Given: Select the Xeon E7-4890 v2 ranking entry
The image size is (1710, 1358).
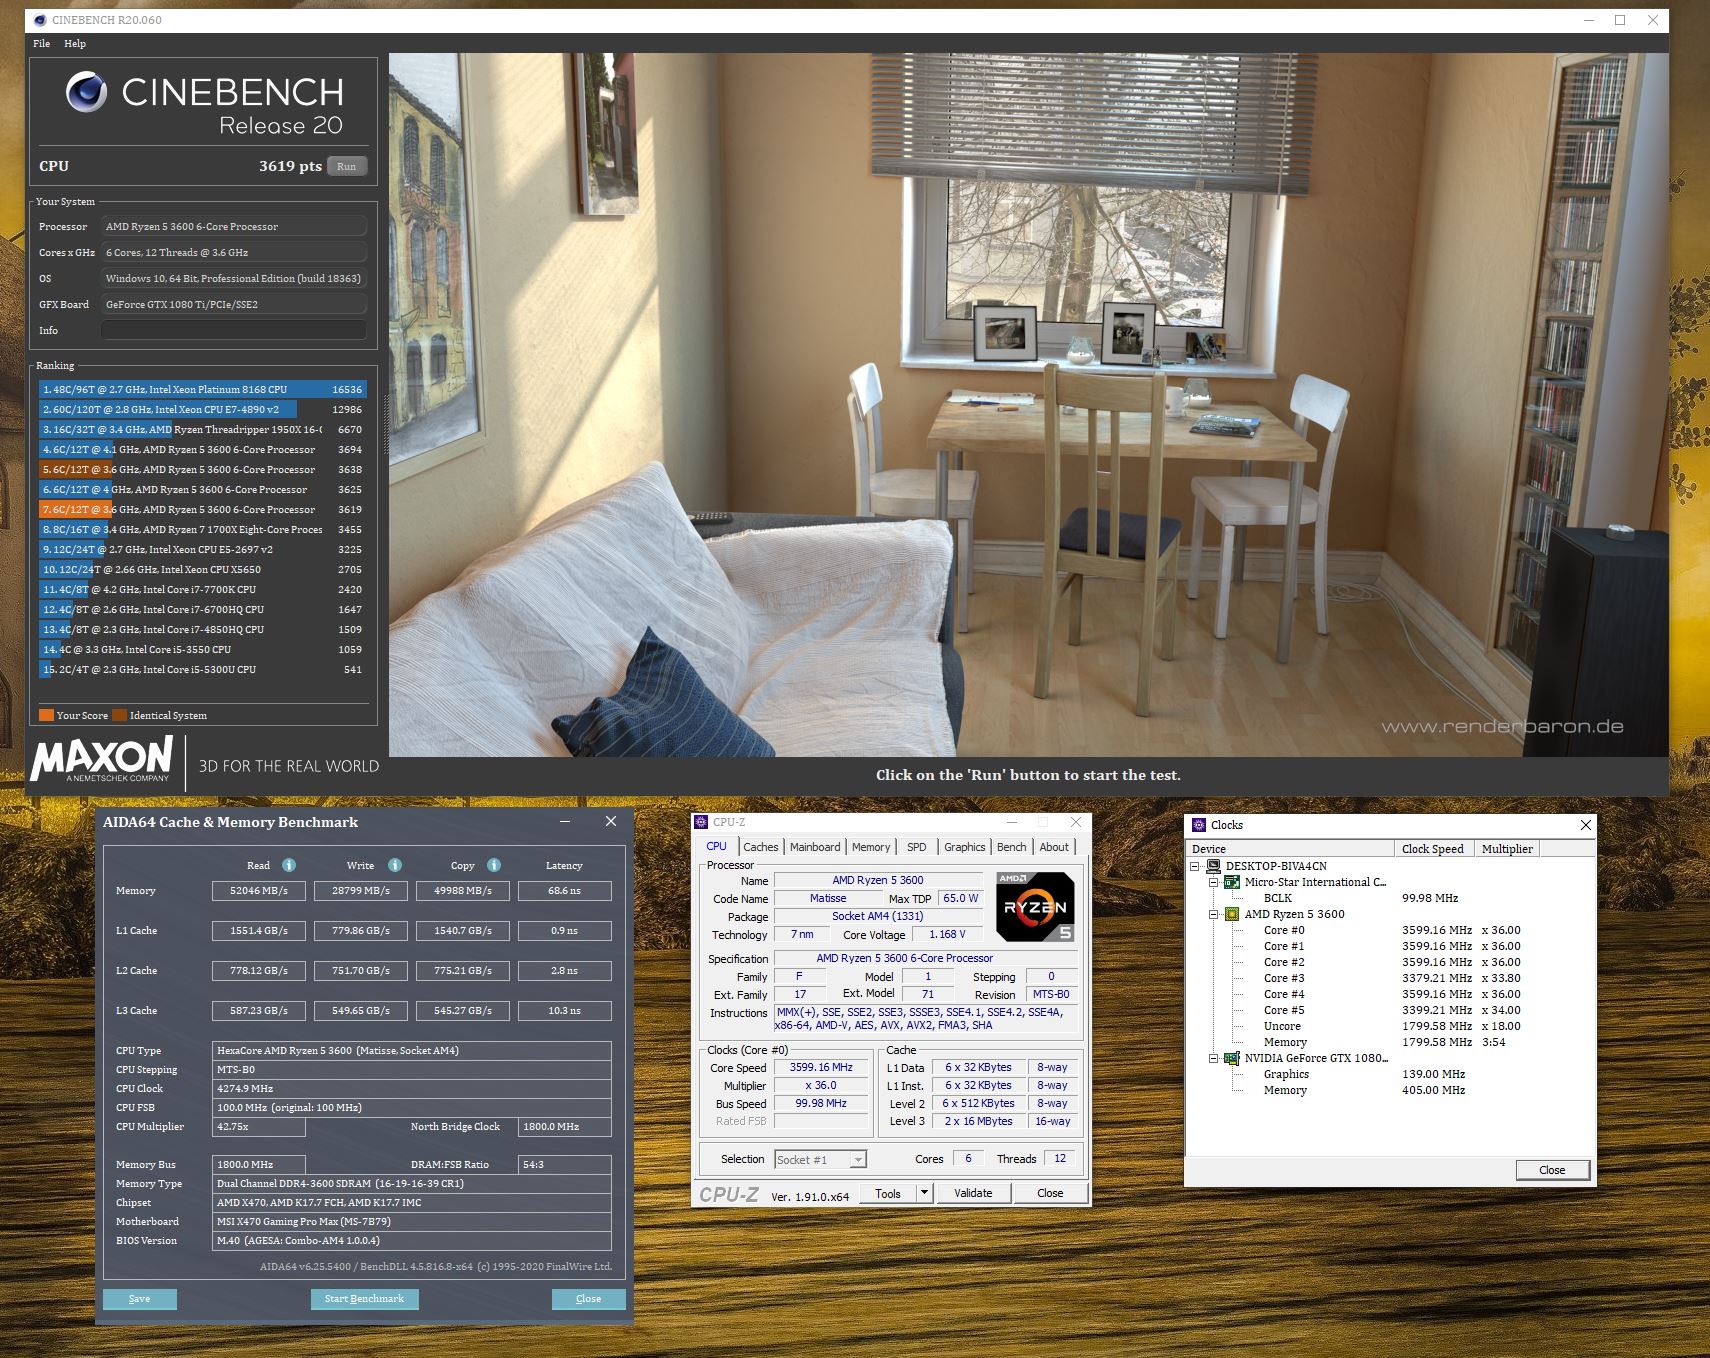Looking at the screenshot, I should pos(202,409).
